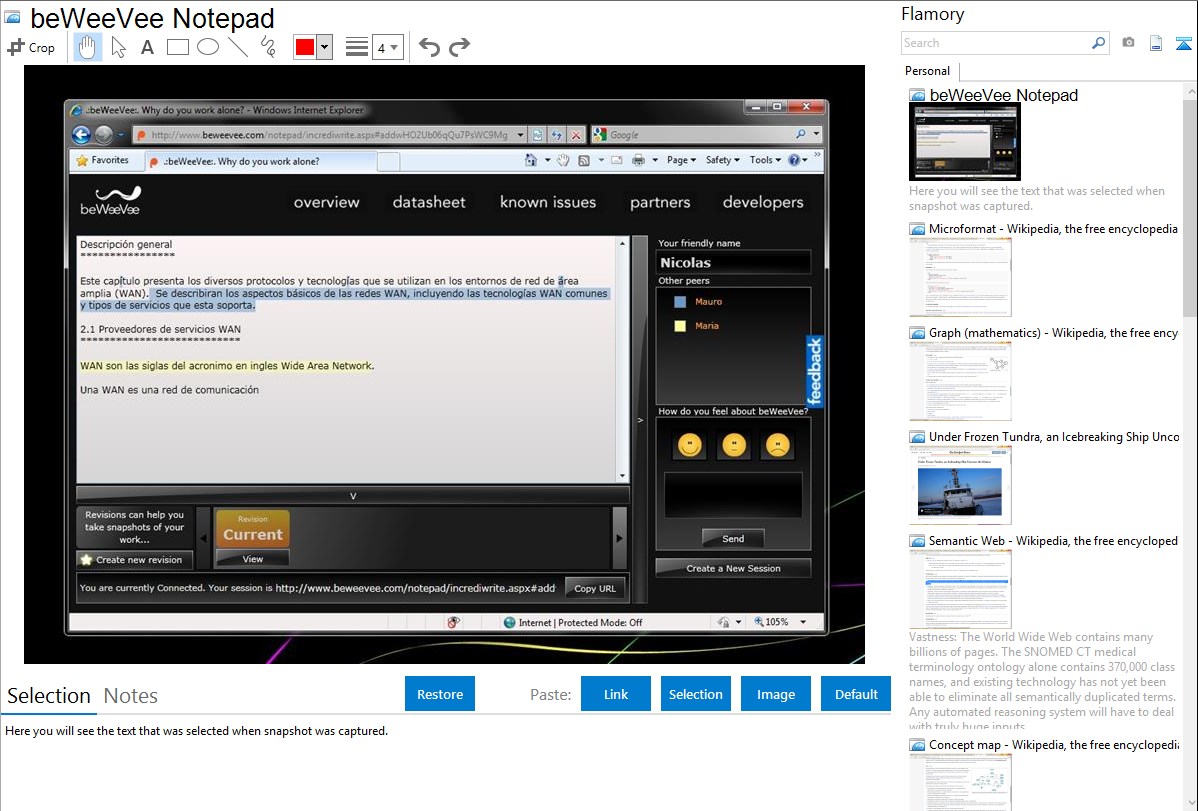Click the Flamory search field
The height and width of the screenshot is (811, 1198).
click(x=996, y=43)
